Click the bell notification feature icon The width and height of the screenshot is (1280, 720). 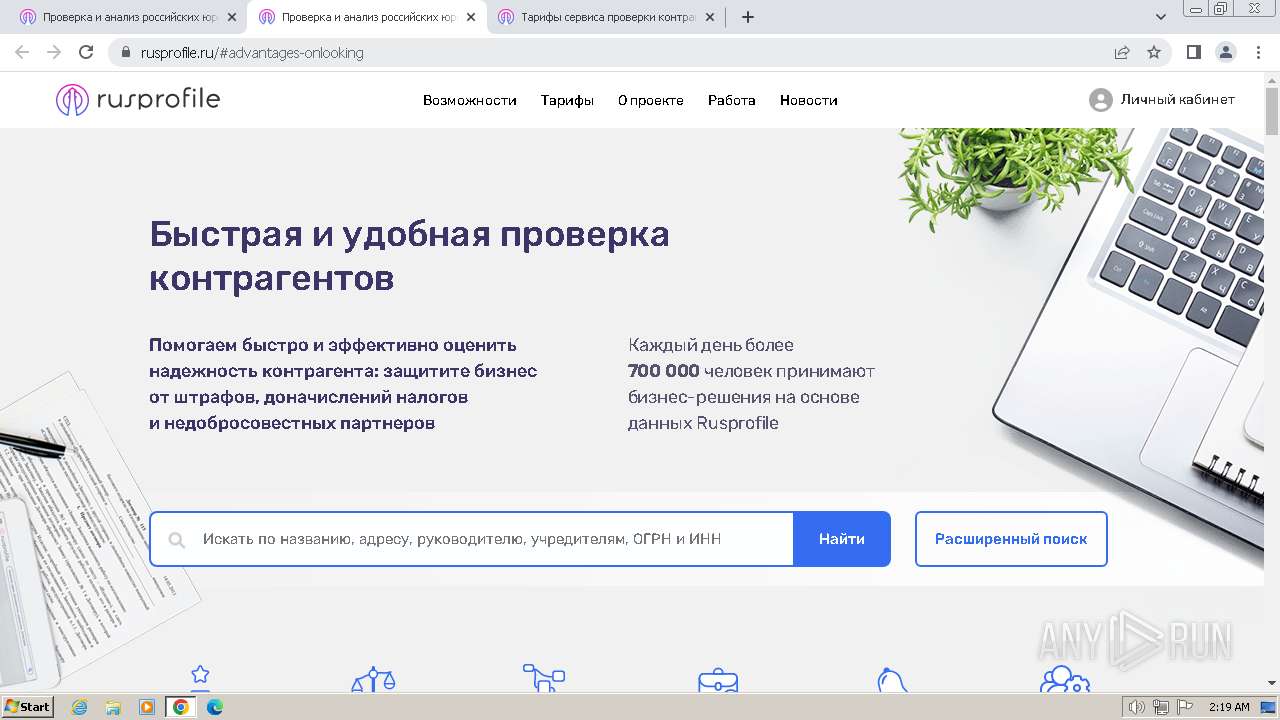[892, 680]
